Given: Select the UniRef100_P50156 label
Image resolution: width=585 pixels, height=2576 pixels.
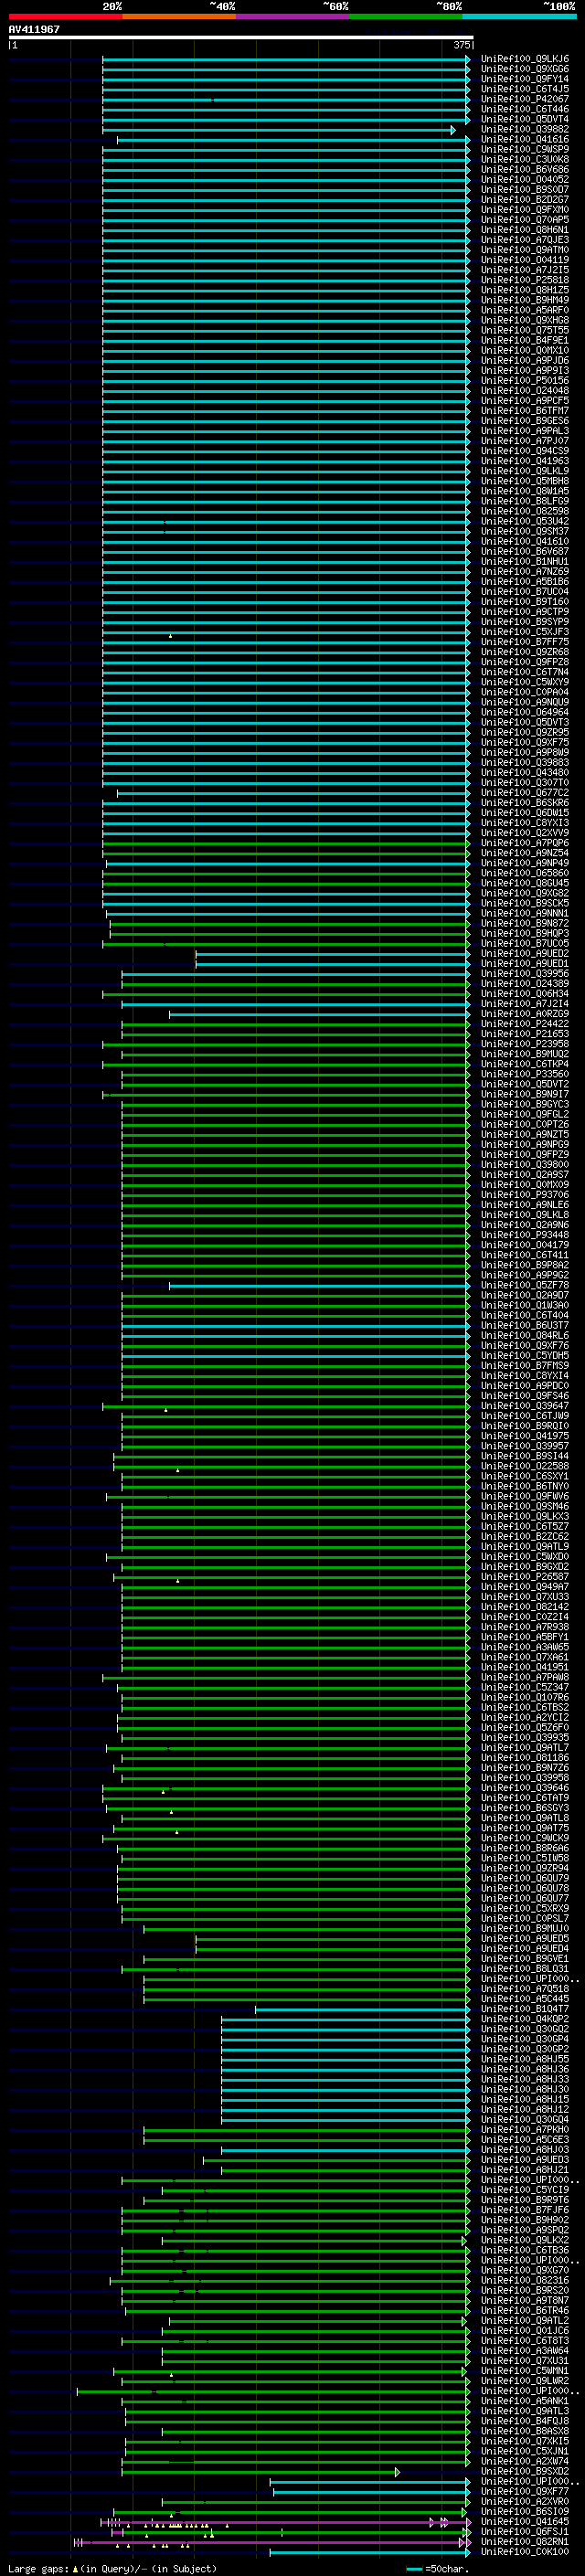Looking at the screenshot, I should click(525, 381).
